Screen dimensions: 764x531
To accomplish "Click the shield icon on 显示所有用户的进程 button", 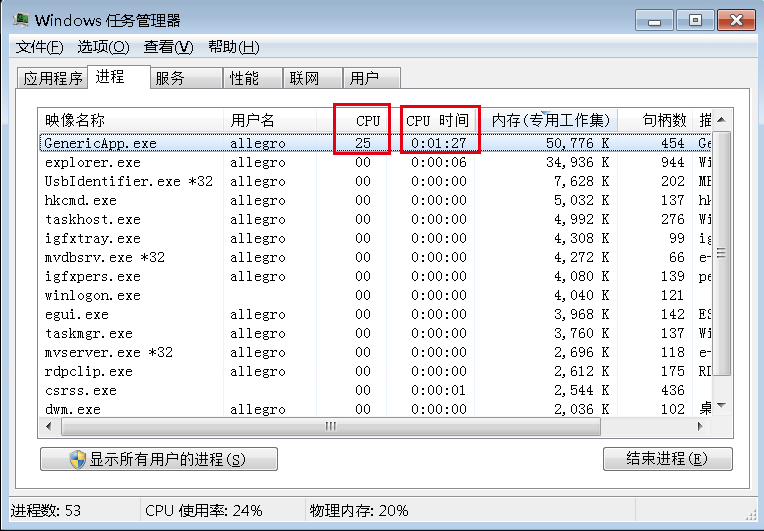I will 77,459.
